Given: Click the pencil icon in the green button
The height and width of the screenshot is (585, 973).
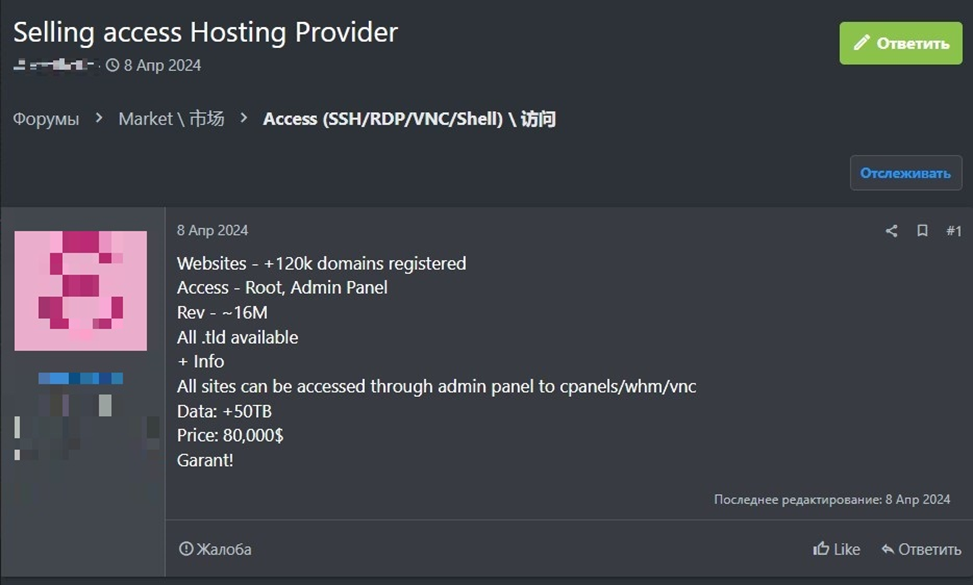Looking at the screenshot, I should 860,43.
